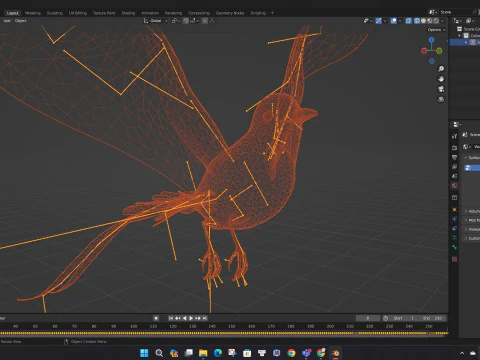This screenshot has width=480, height=360.
Task: Open the Scene properties tab
Action: (x=454, y=176)
